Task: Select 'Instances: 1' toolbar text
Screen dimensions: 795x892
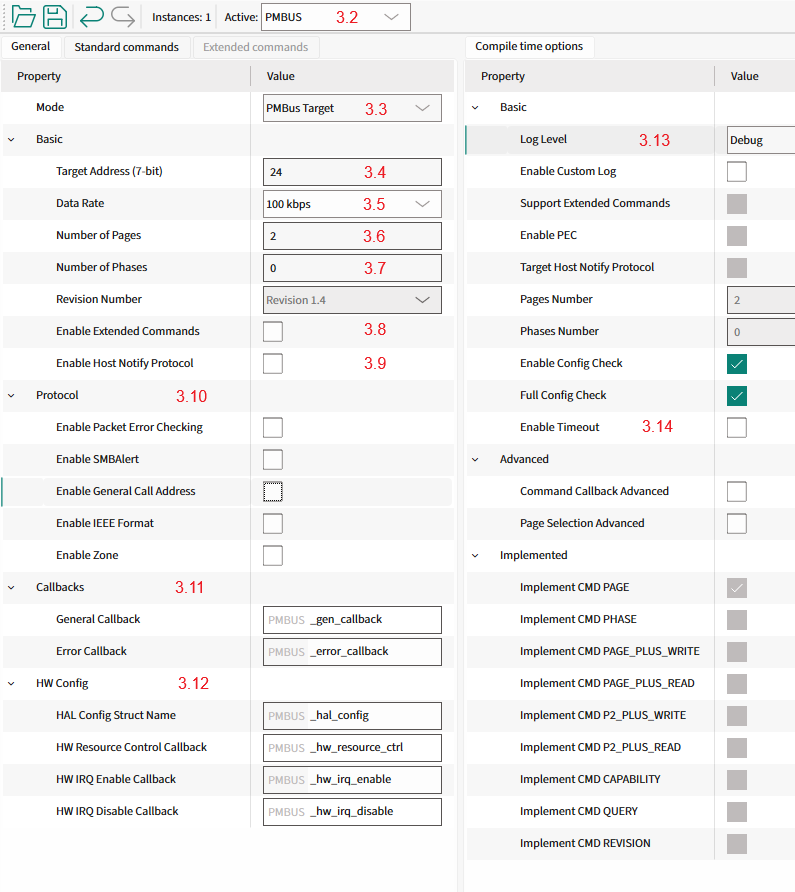Action: click(x=182, y=17)
